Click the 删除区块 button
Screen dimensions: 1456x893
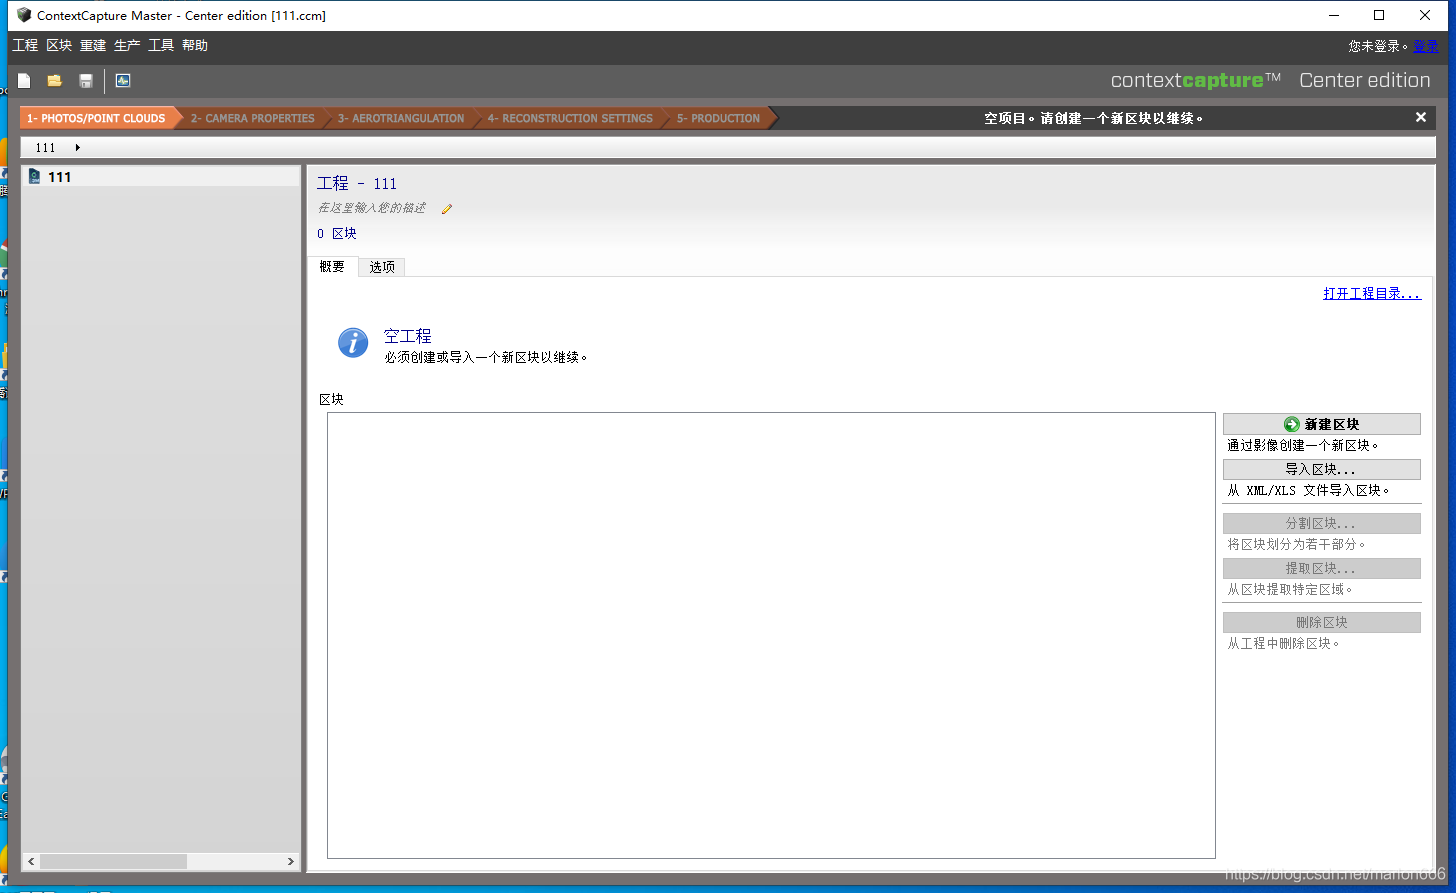tap(1321, 622)
